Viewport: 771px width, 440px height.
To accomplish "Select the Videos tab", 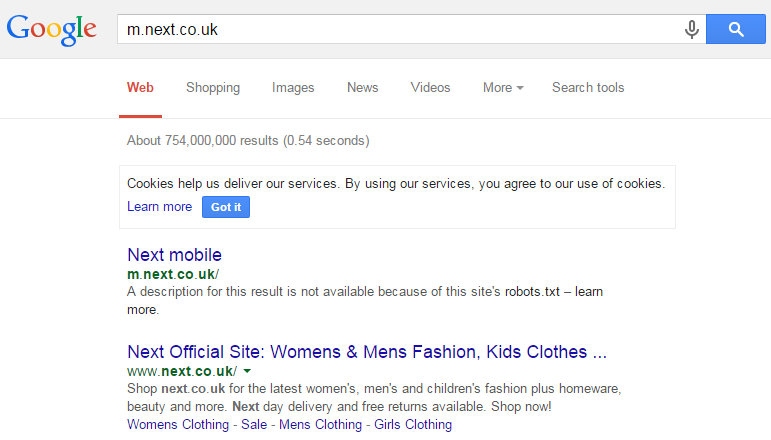I will tap(430, 88).
